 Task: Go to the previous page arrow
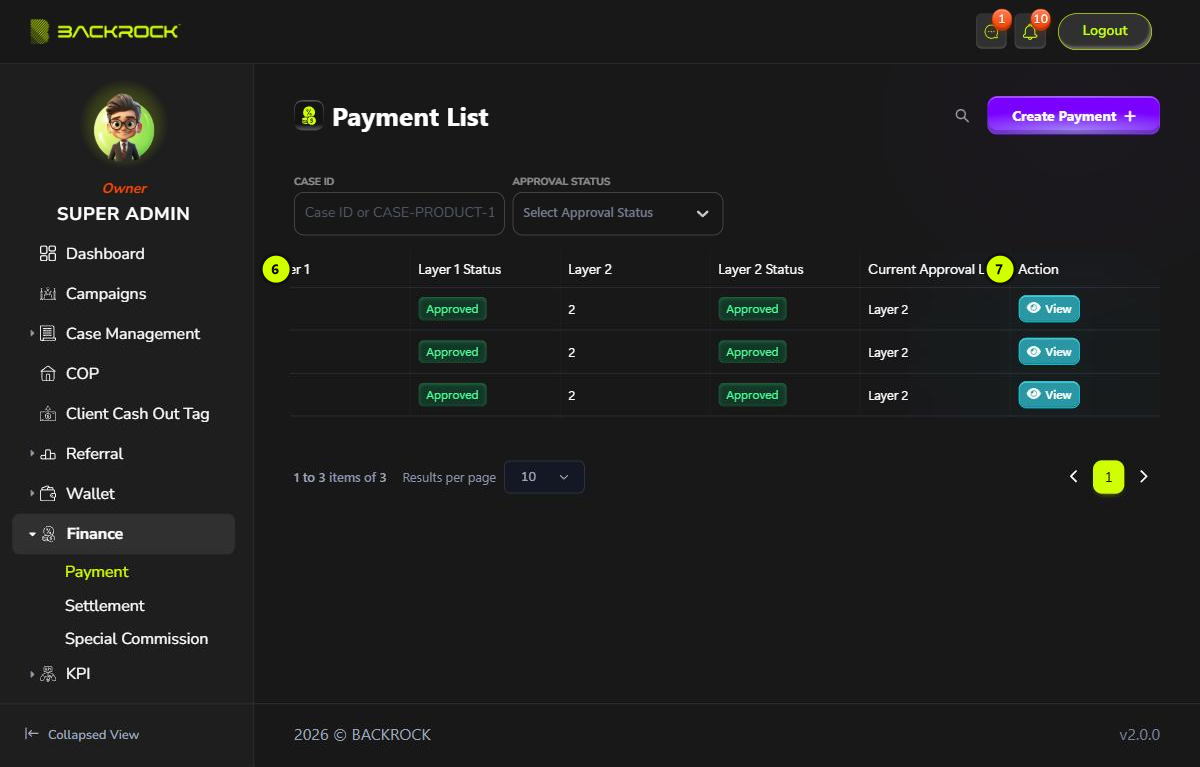coord(1074,477)
